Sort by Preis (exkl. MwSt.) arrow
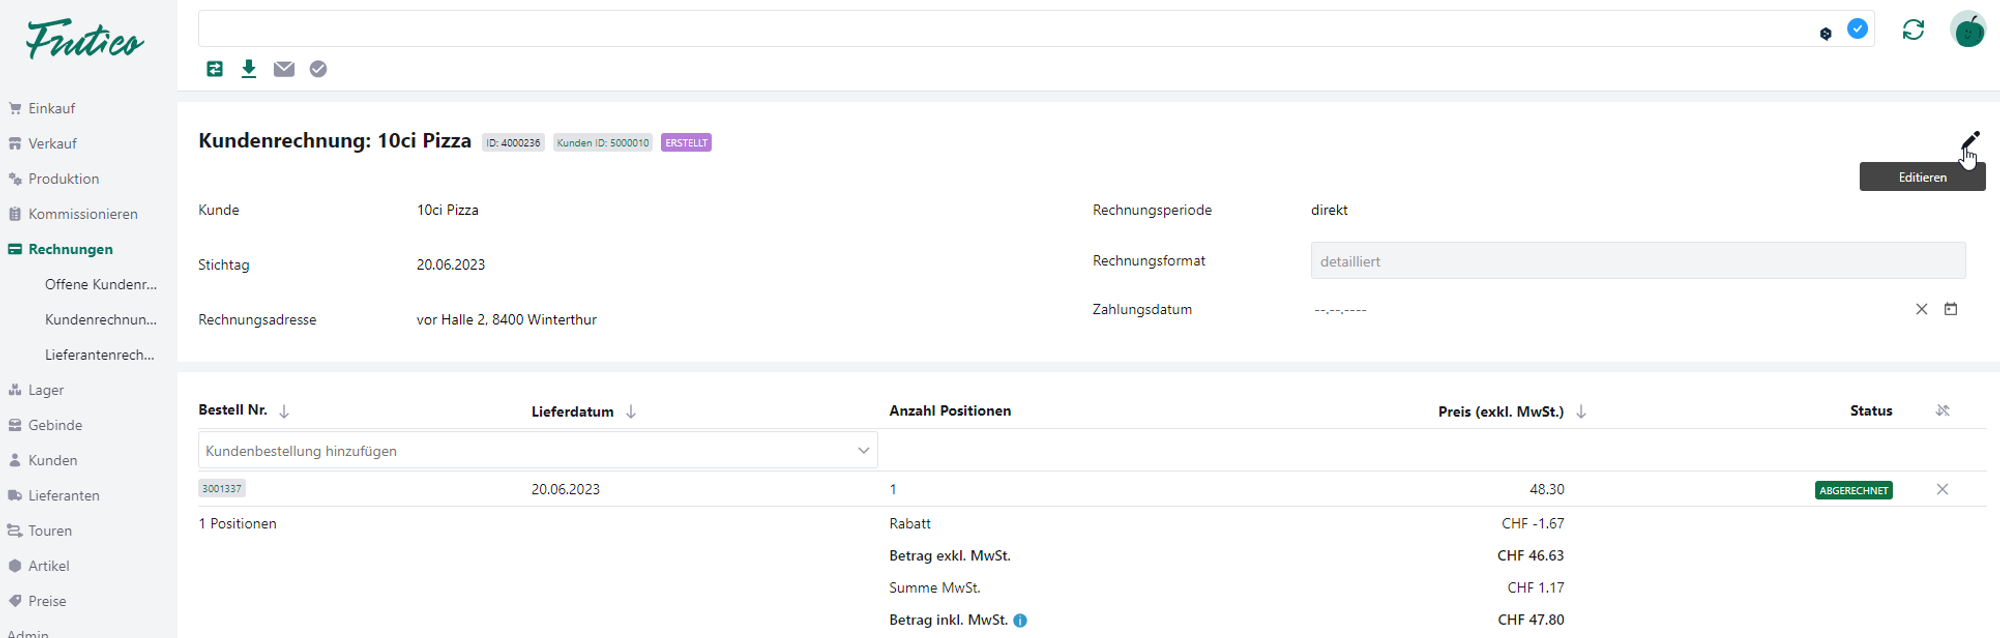Screen dimensions: 2000x638 pyautogui.click(x=1581, y=412)
